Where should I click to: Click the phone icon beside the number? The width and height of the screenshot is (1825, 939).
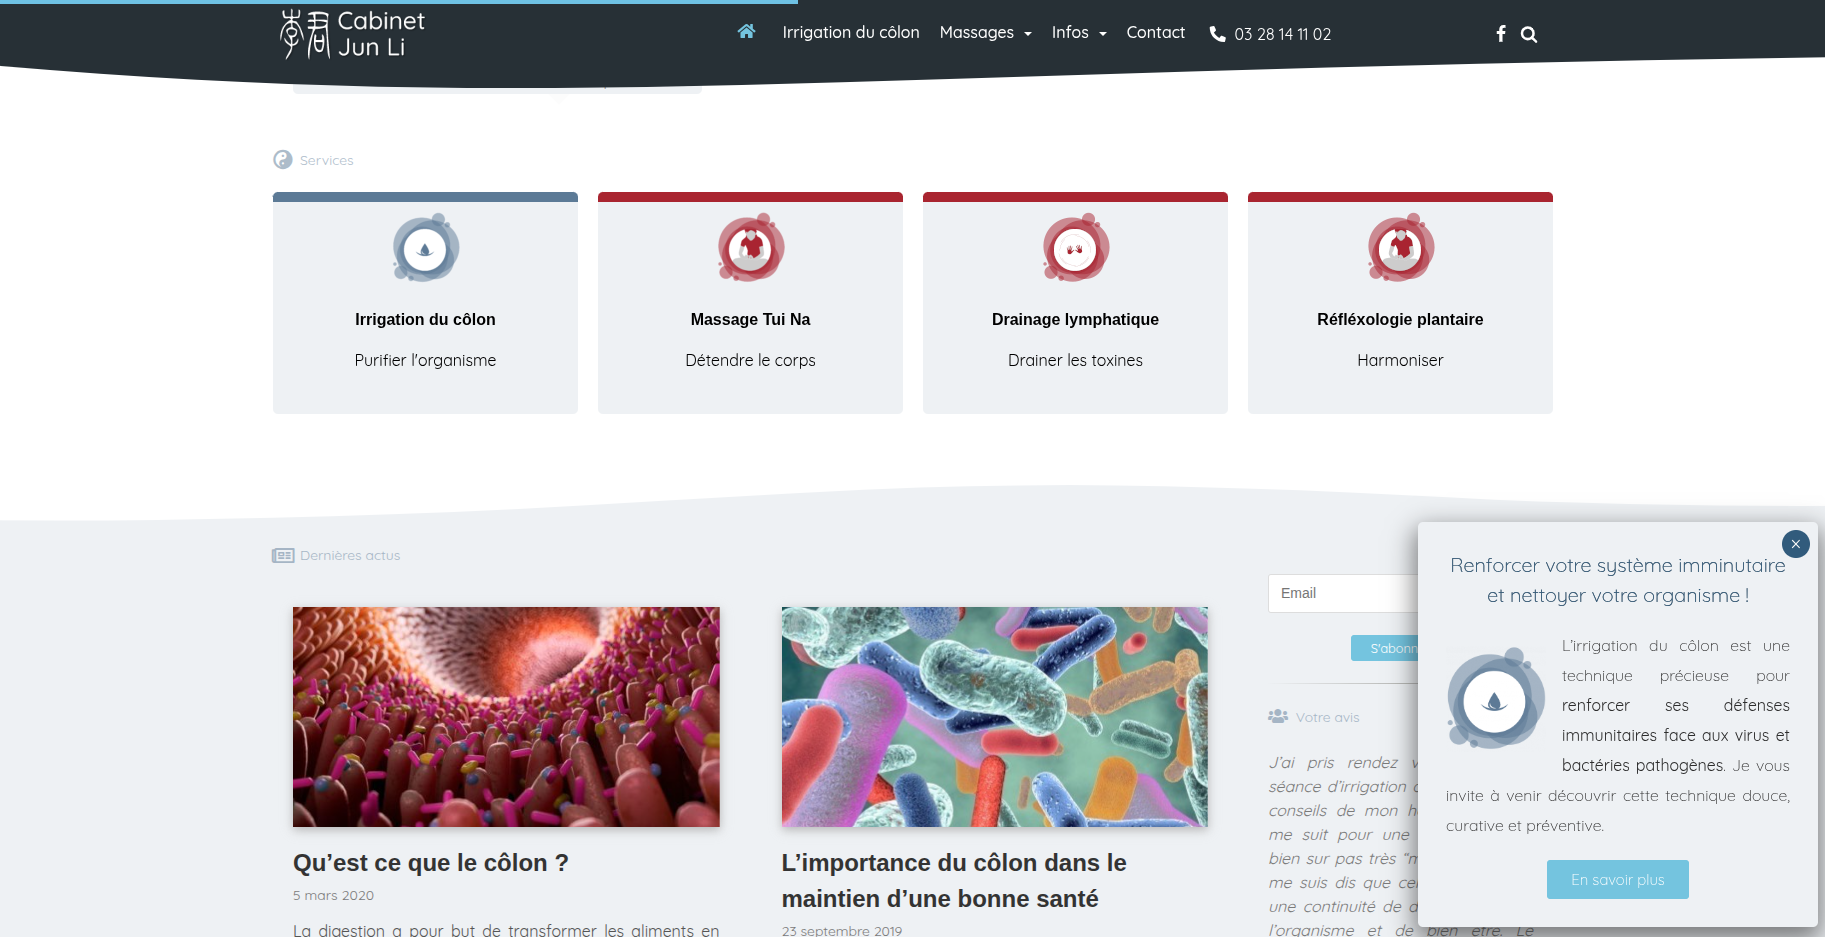[1217, 34]
